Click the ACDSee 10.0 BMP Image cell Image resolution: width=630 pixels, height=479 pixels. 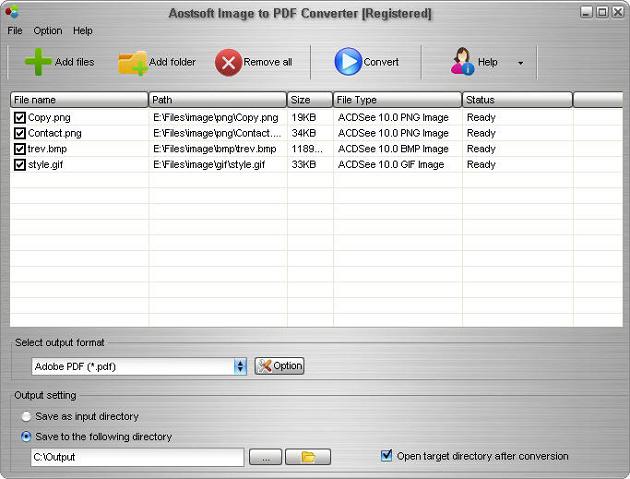tap(393, 149)
